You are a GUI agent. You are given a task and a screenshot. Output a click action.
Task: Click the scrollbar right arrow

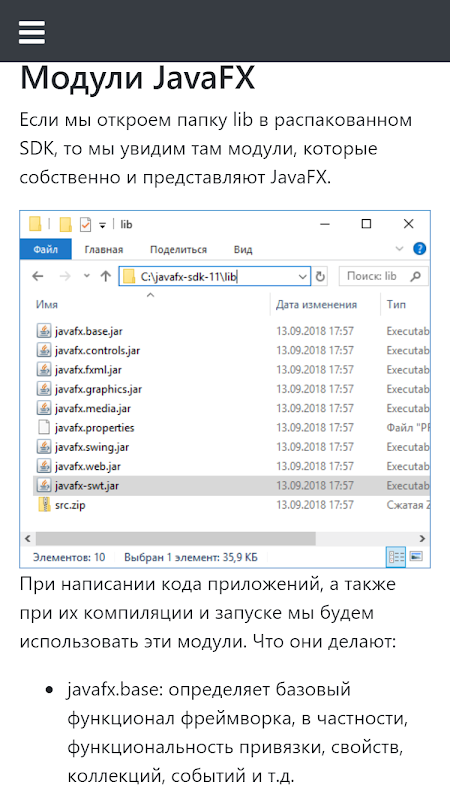tap(422, 538)
